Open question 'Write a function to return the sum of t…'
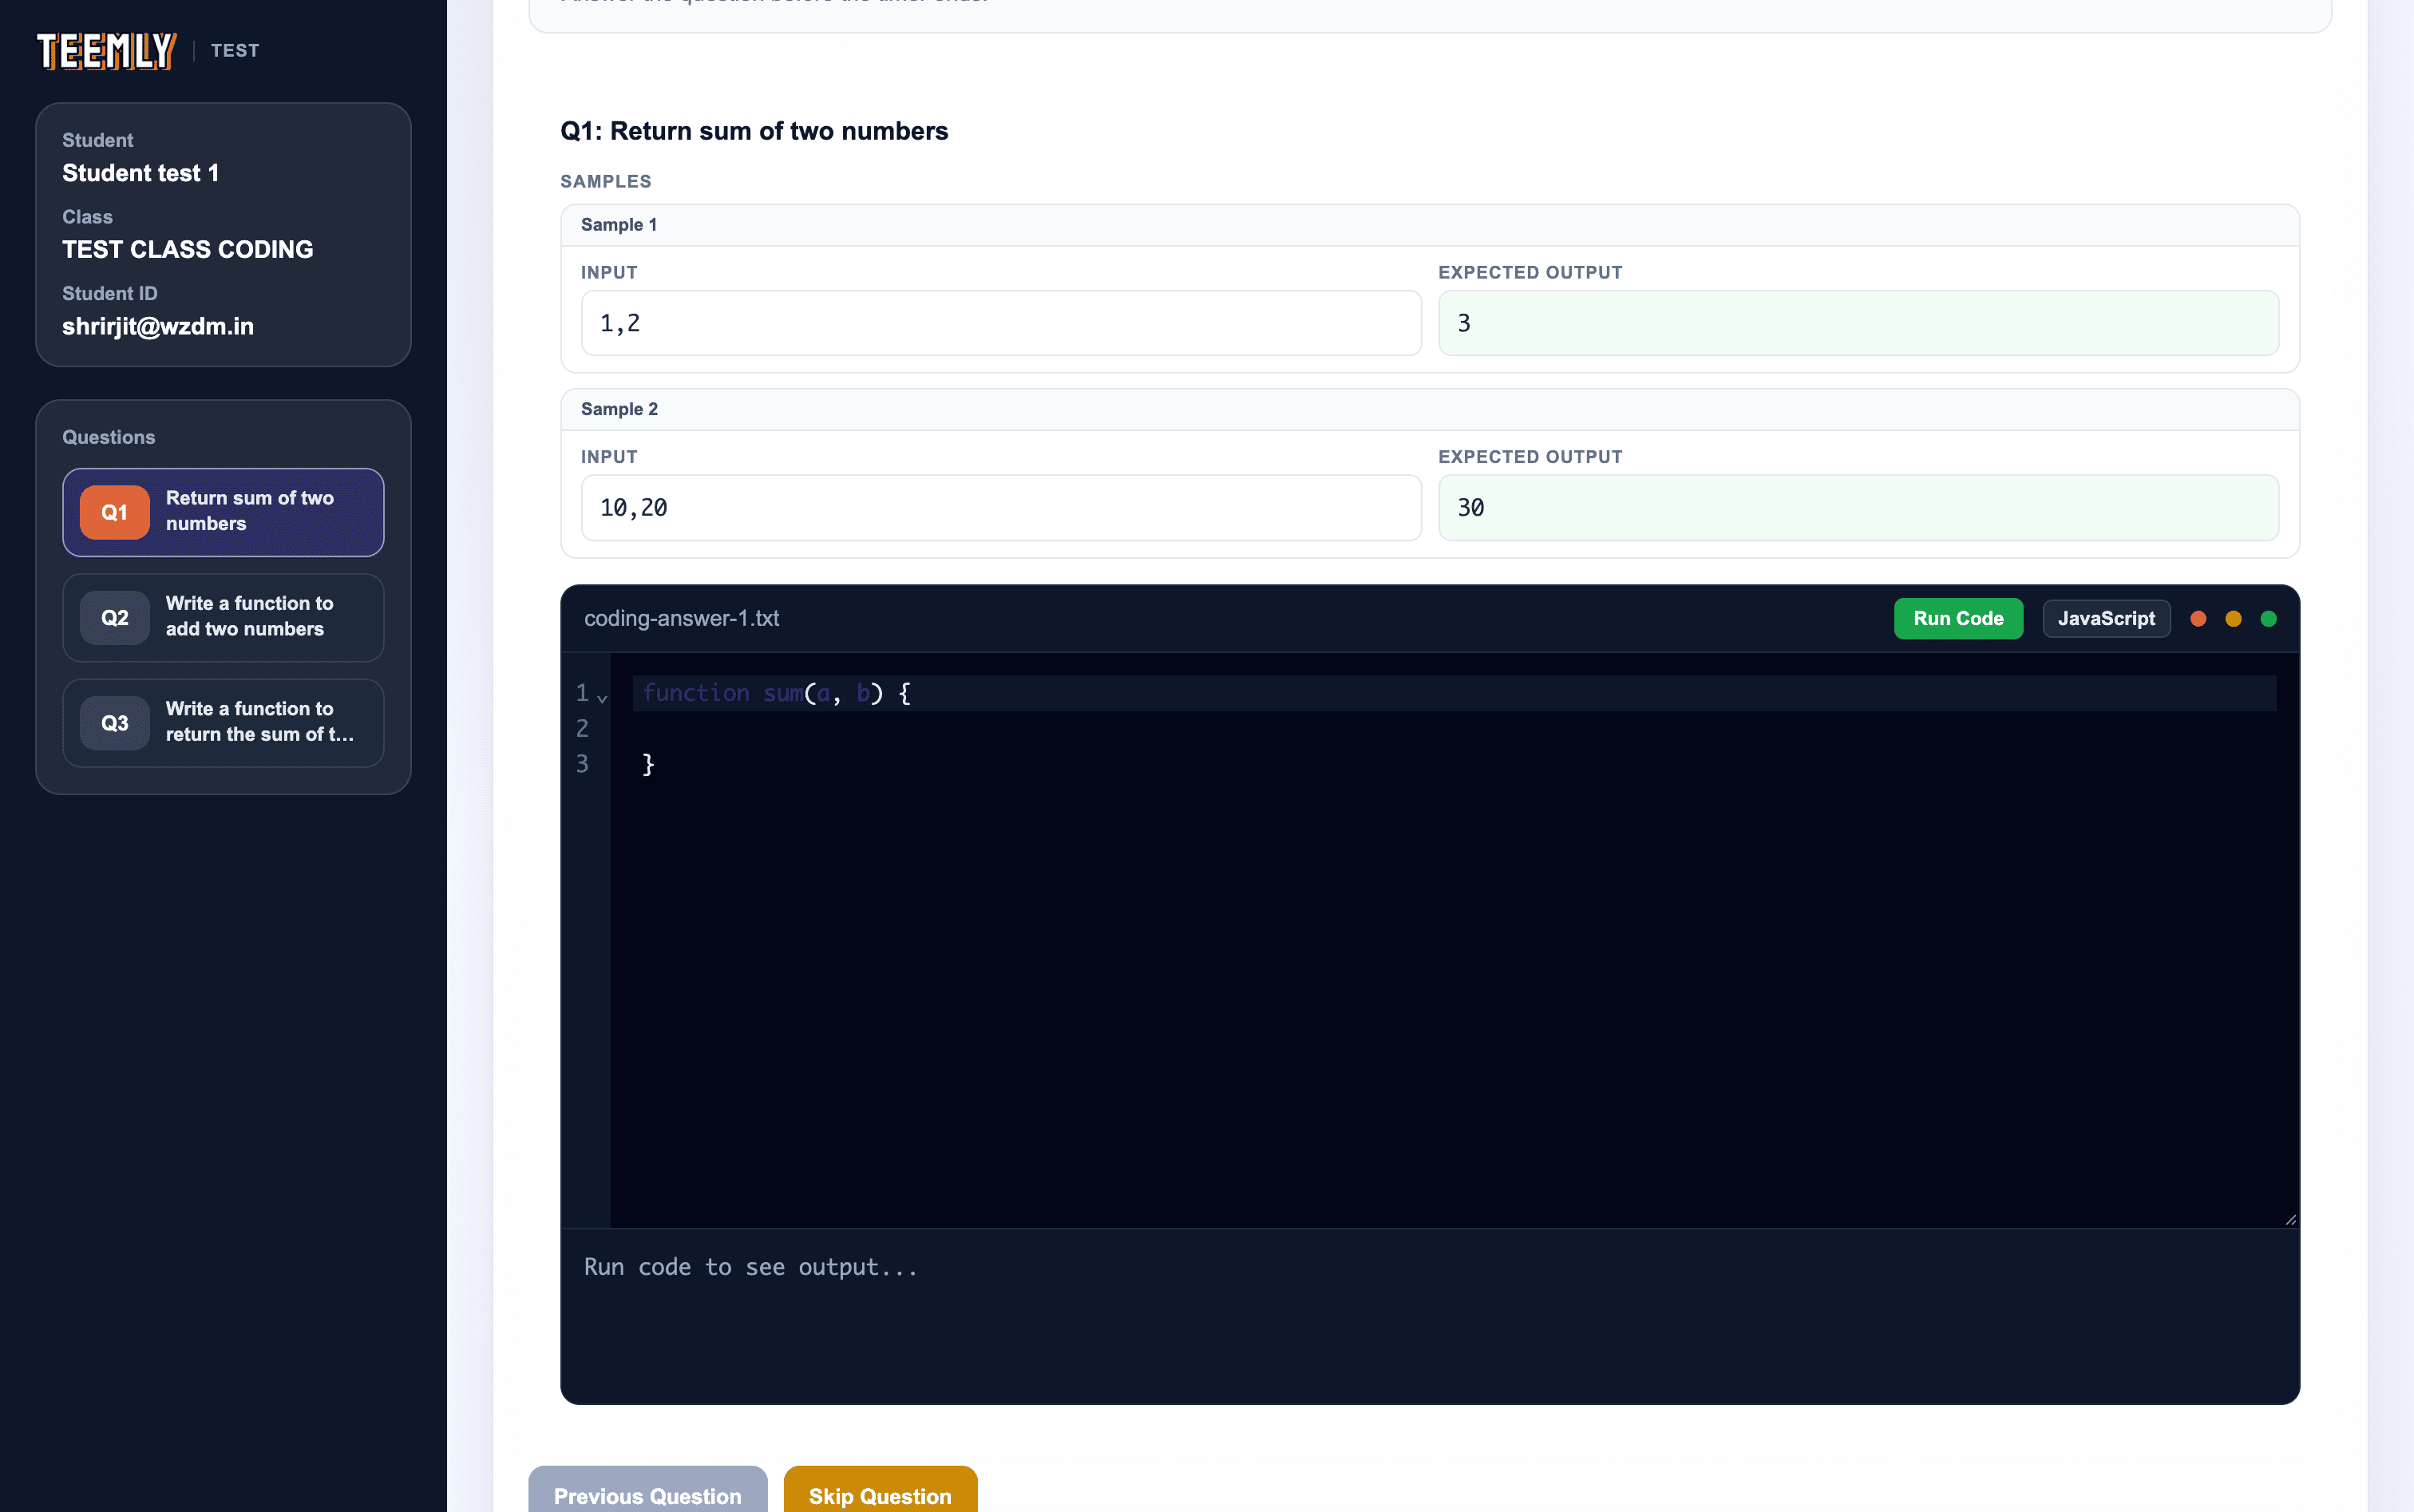Viewport: 2414px width, 1512px height. pyautogui.click(x=223, y=722)
